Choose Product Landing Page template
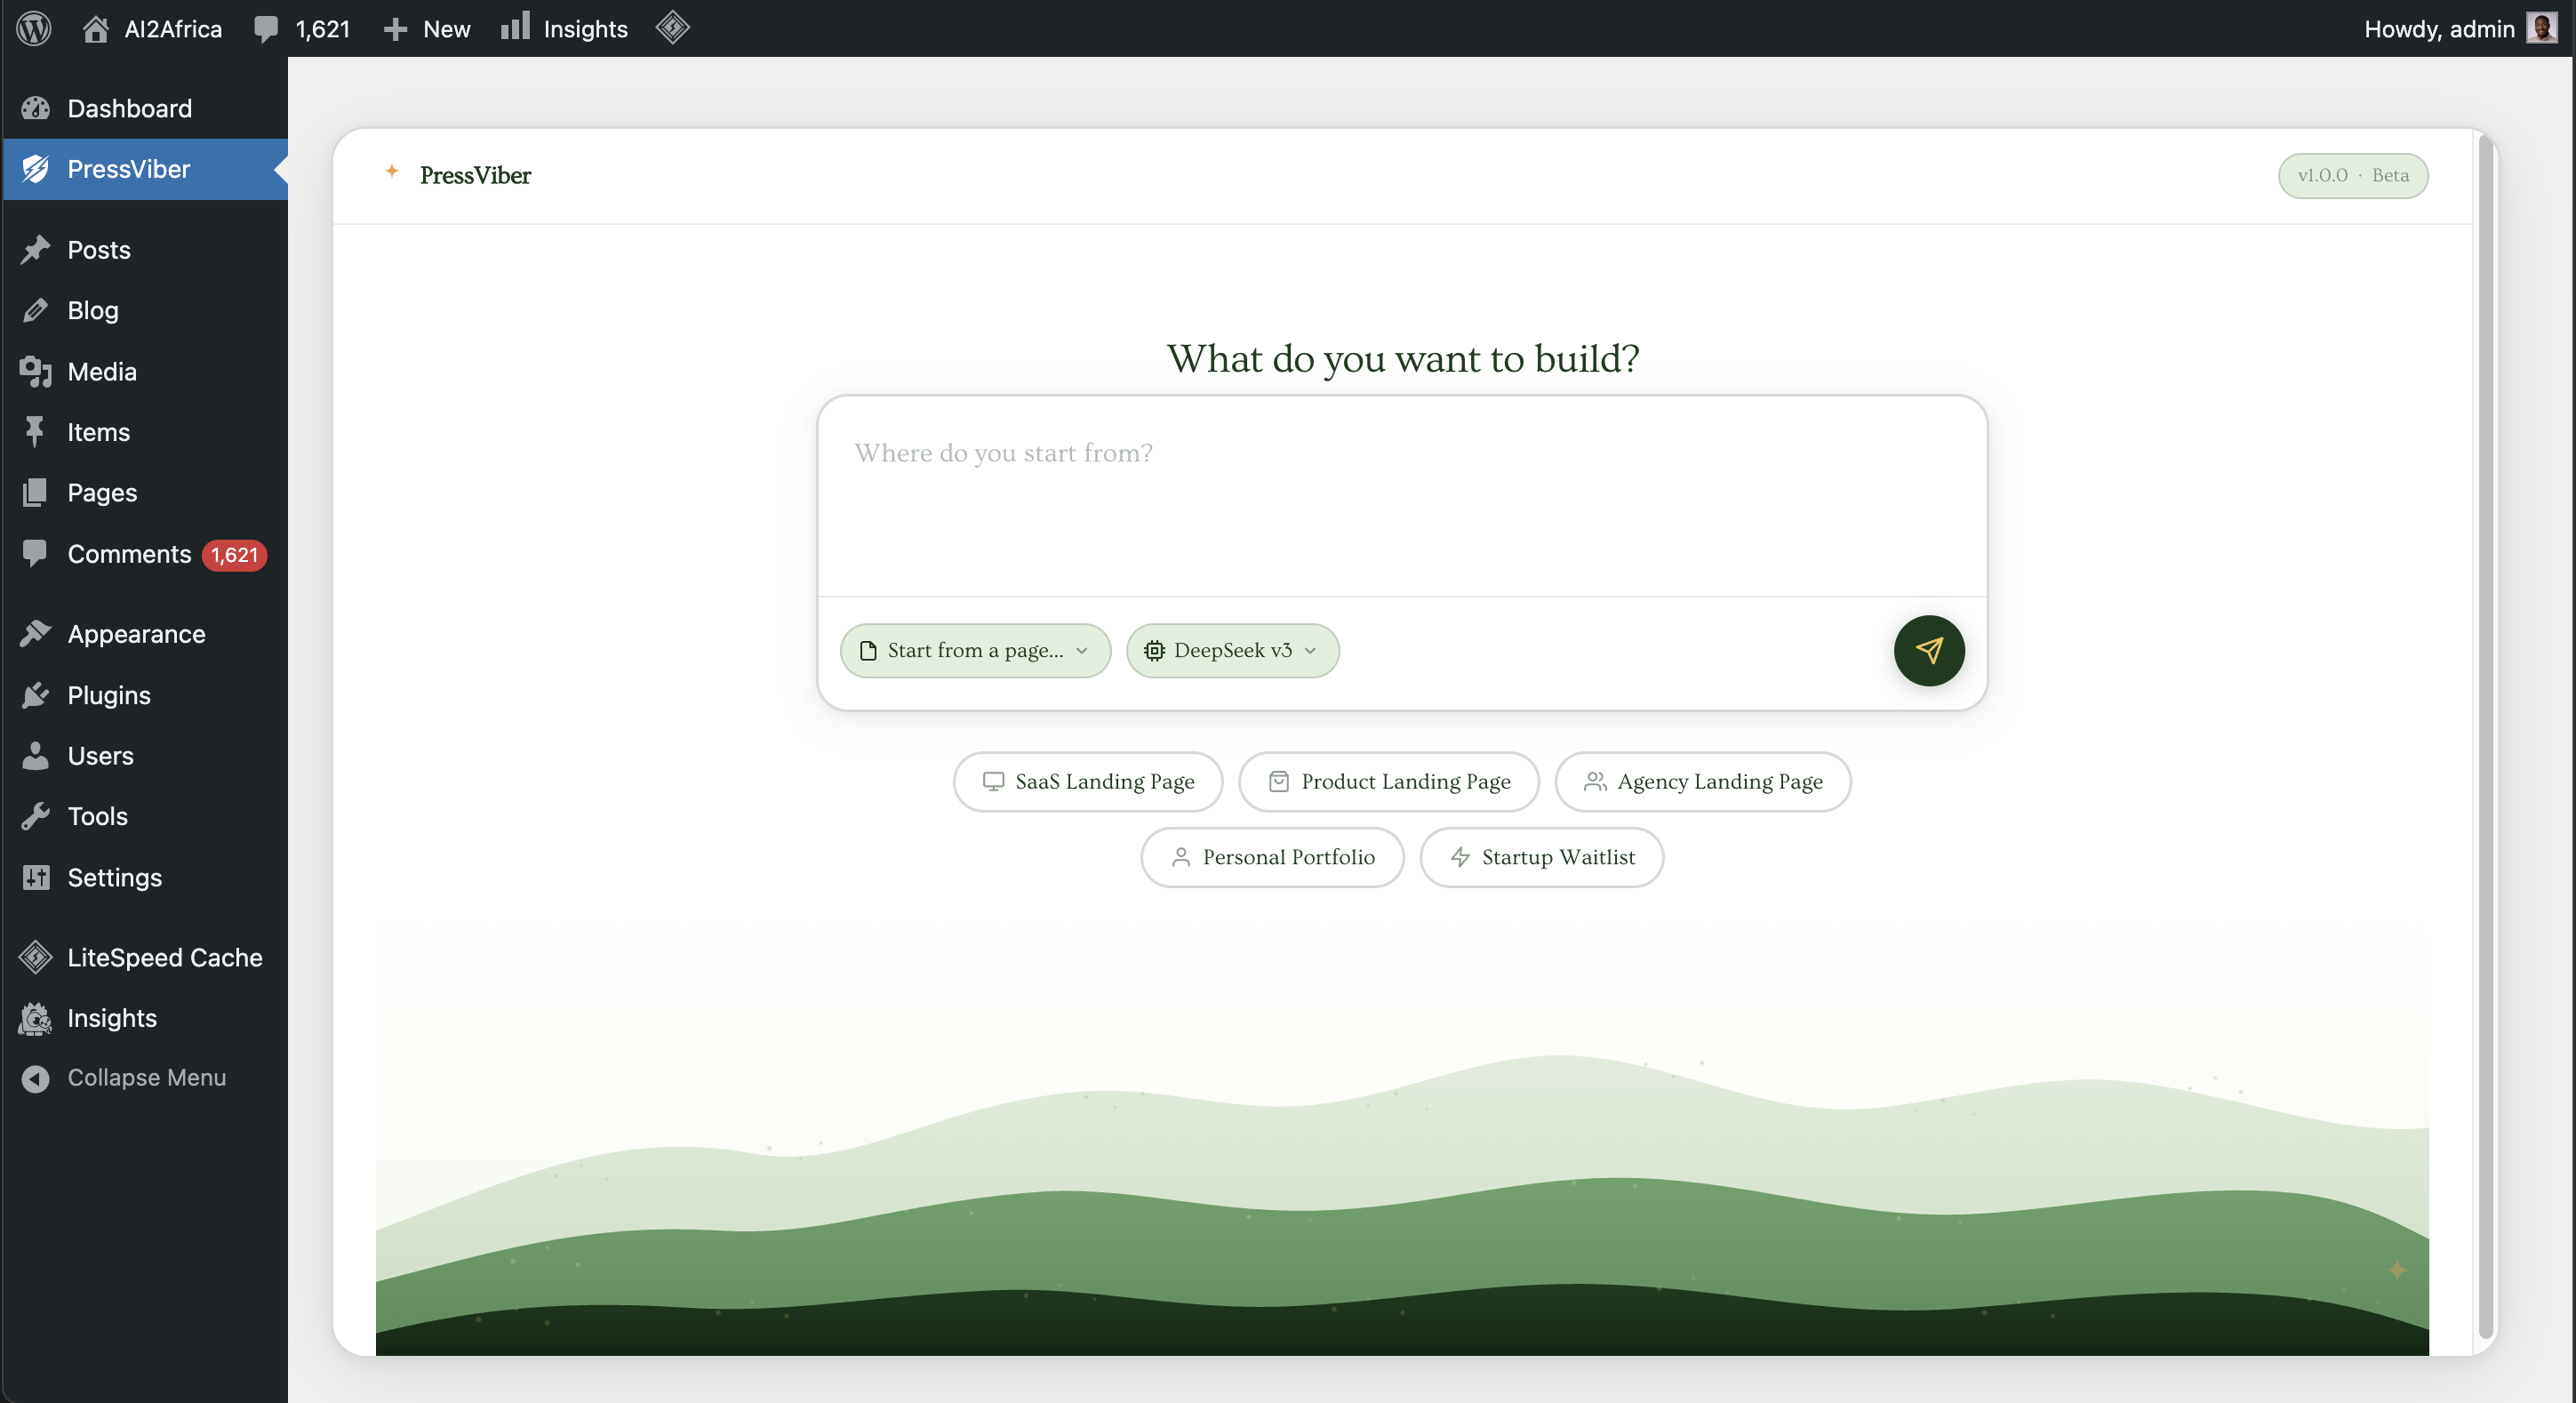 (1388, 781)
